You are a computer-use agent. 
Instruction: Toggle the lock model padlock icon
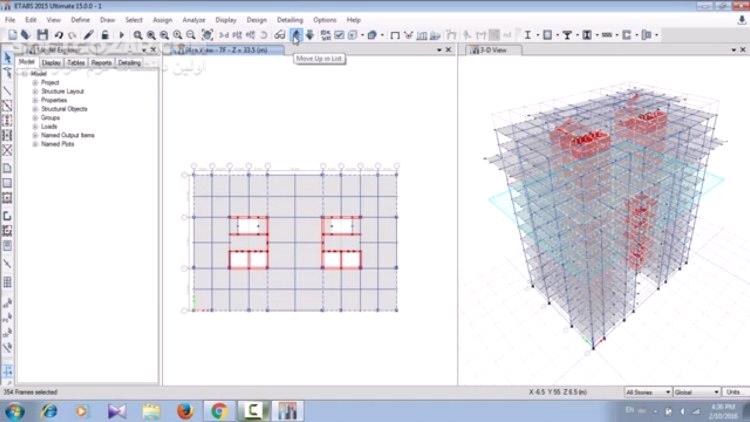tap(105, 35)
